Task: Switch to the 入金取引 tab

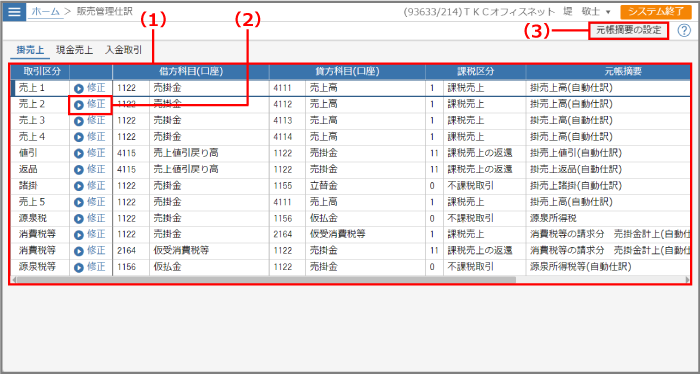Action: coord(123,50)
